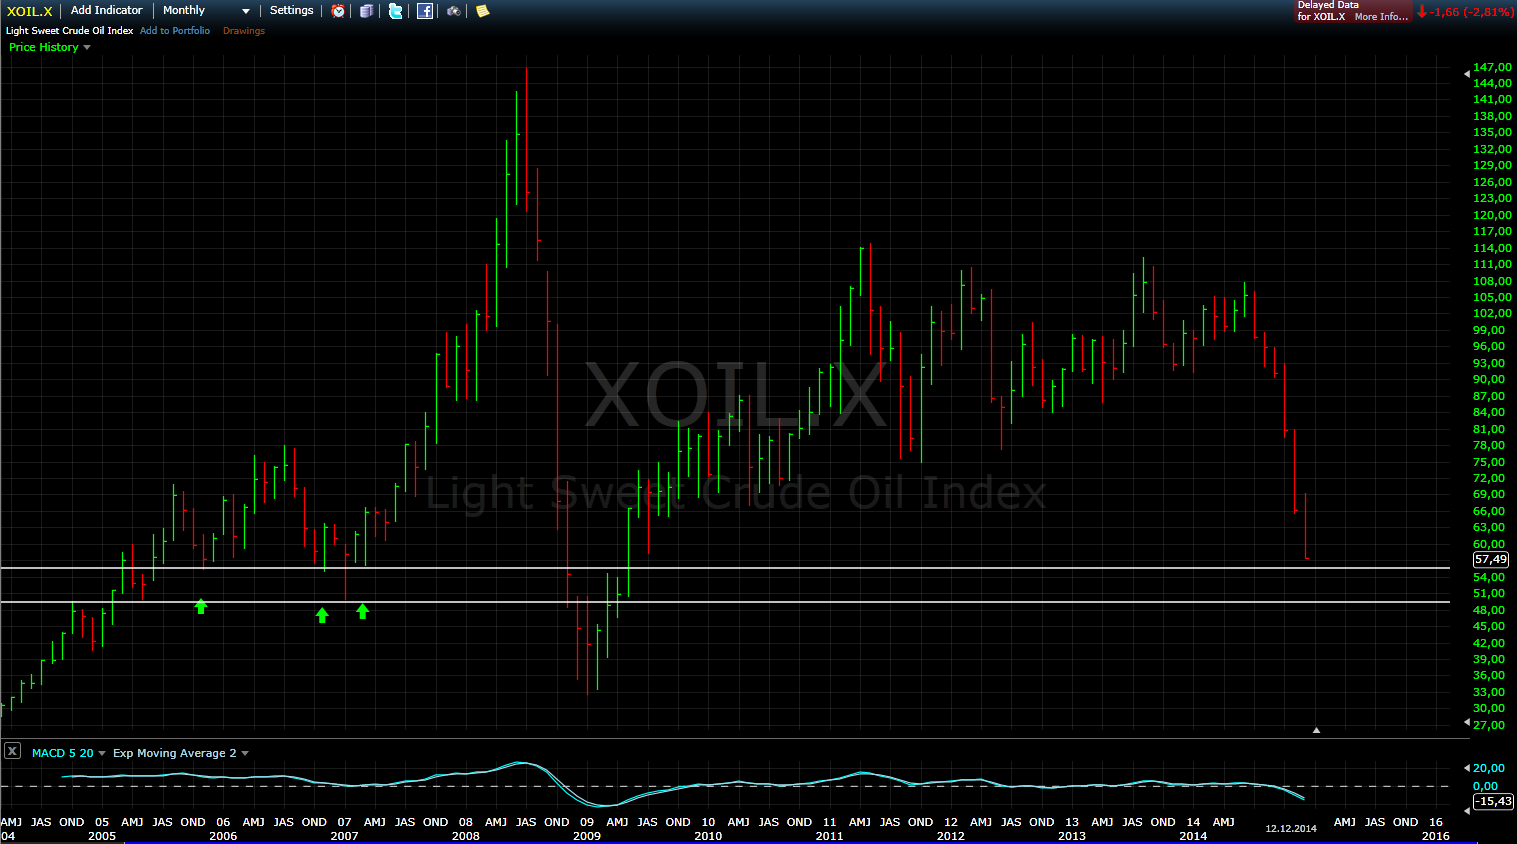
Task: Click the XOIL.X ticker symbol field
Action: [x=29, y=11]
